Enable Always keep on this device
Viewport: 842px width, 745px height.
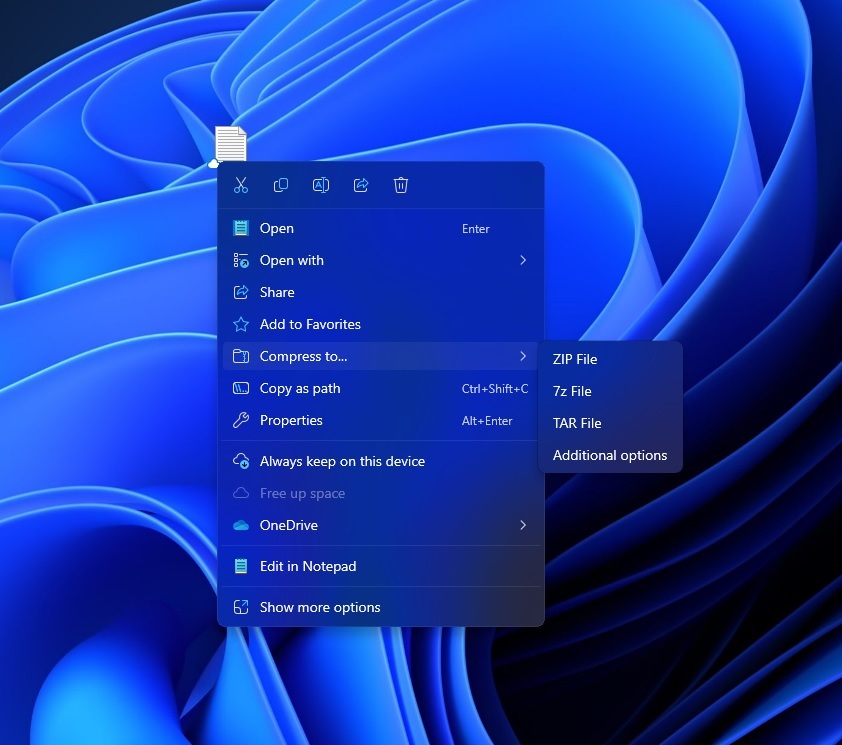pyautogui.click(x=341, y=461)
